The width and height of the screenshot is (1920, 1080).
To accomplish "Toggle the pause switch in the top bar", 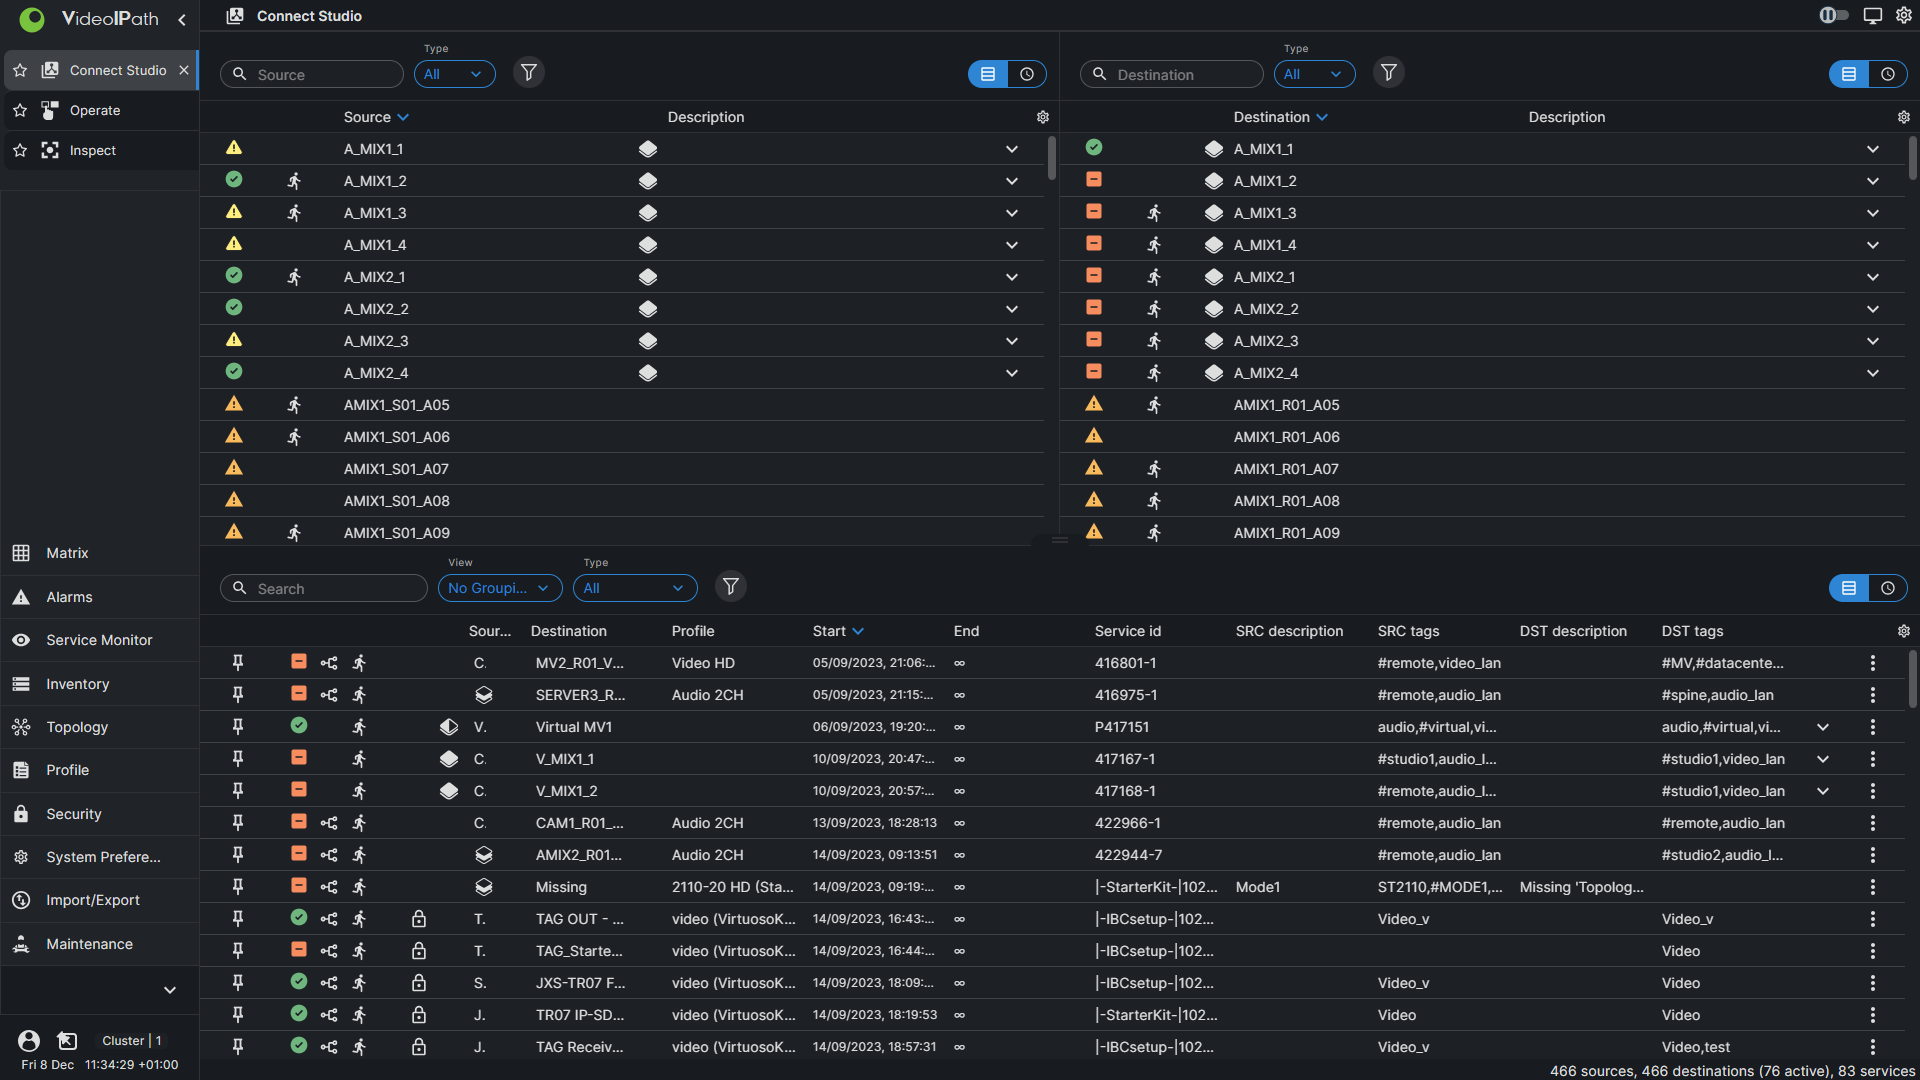I will (x=1833, y=15).
